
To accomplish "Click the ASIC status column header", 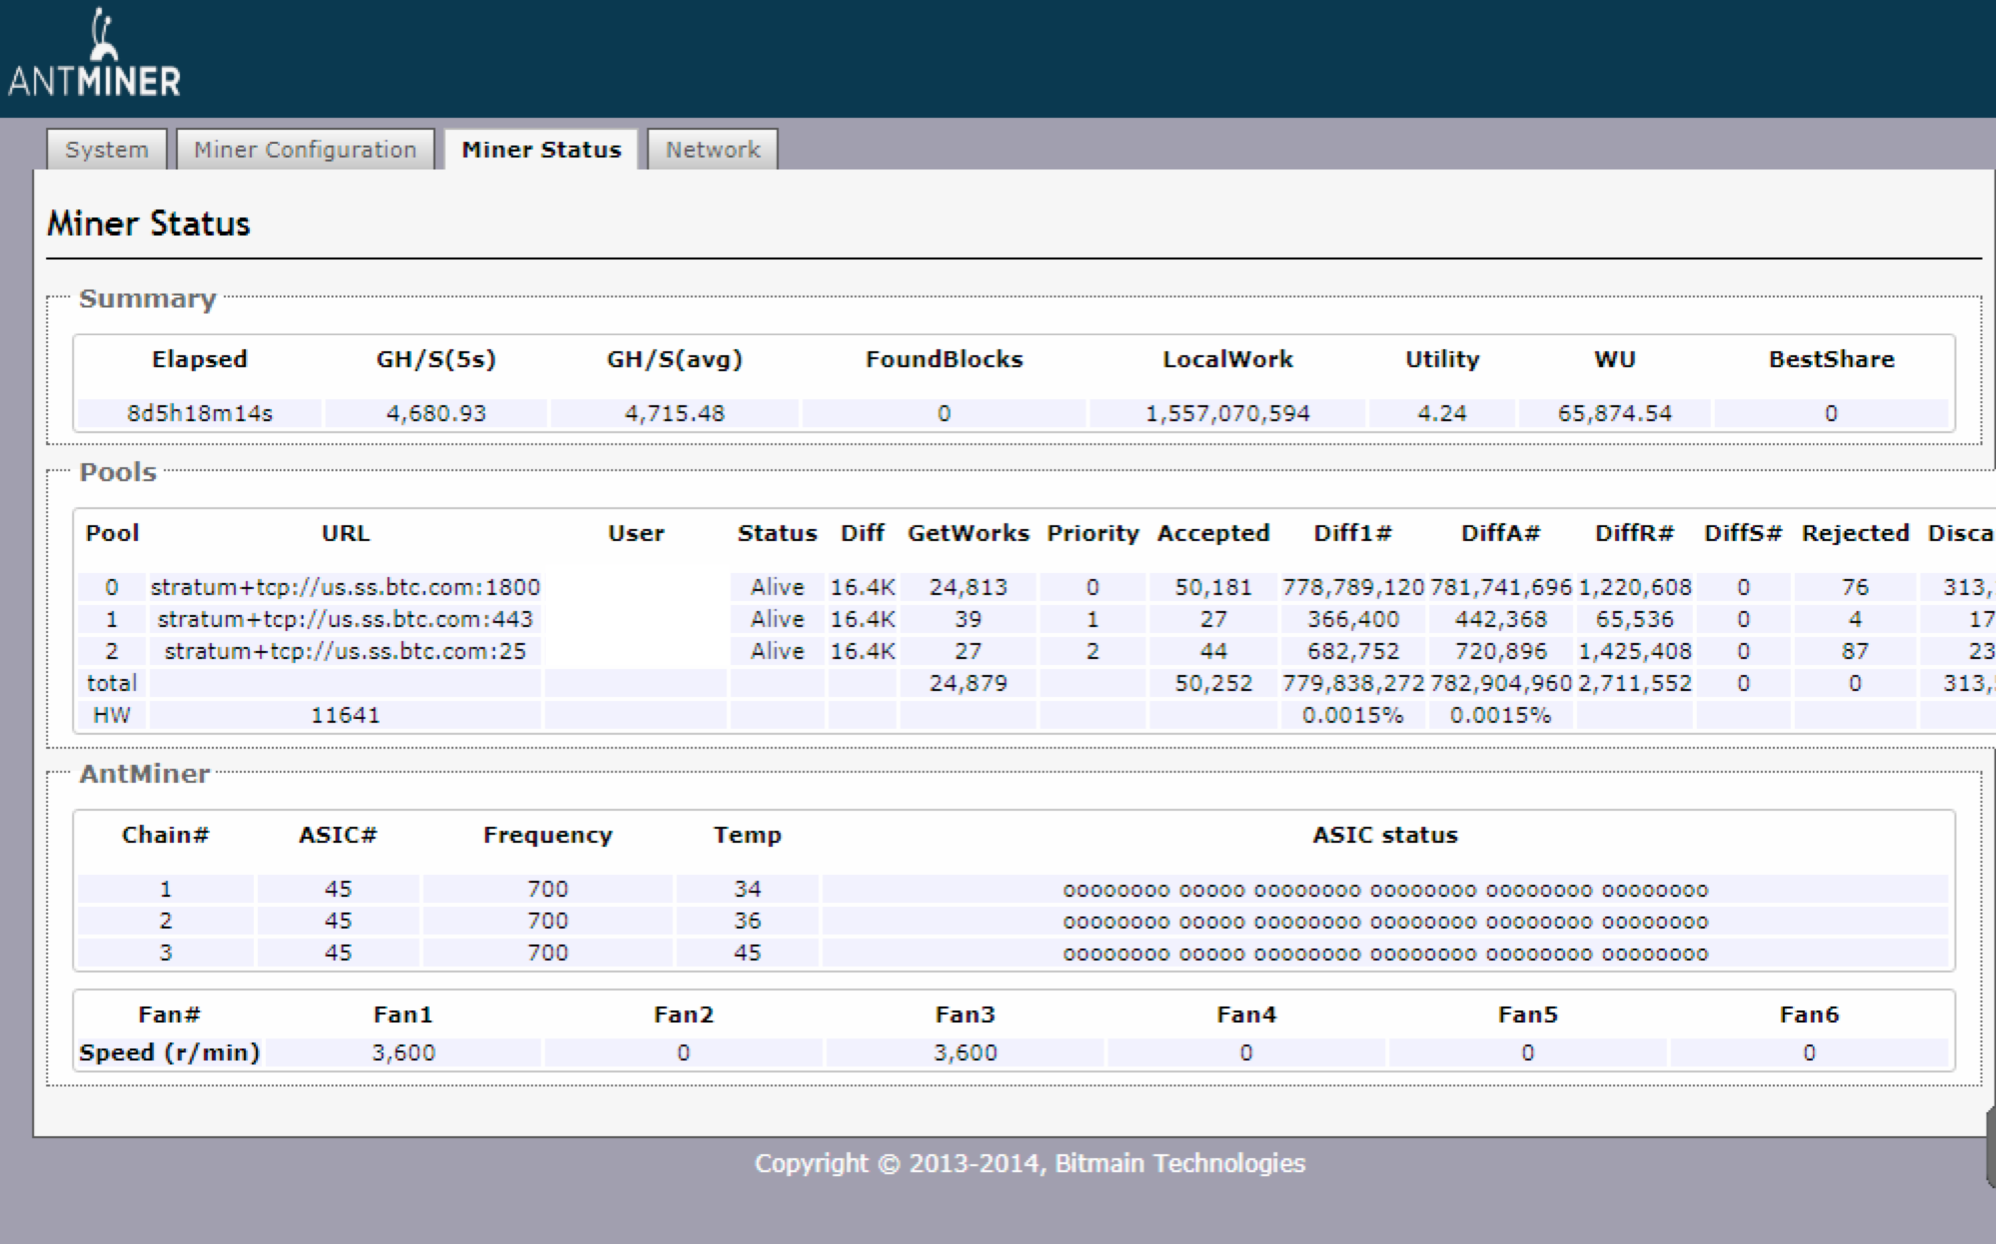I will (x=1385, y=835).
